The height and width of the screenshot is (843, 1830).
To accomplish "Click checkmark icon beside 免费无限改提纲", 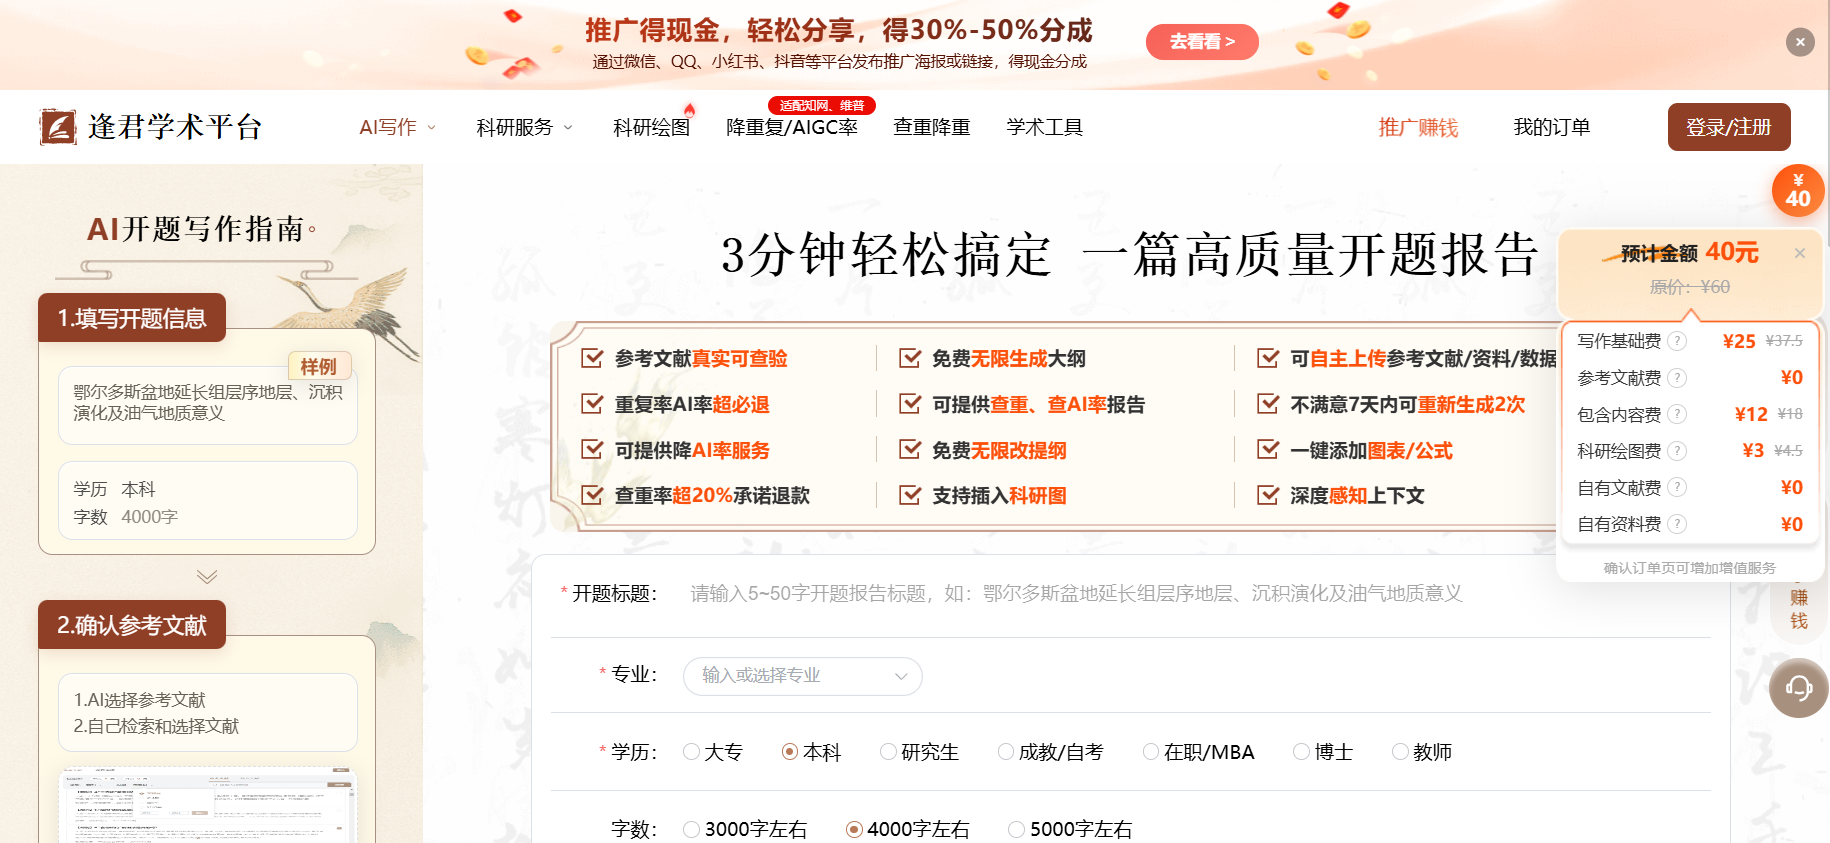I will pyautogui.click(x=910, y=450).
